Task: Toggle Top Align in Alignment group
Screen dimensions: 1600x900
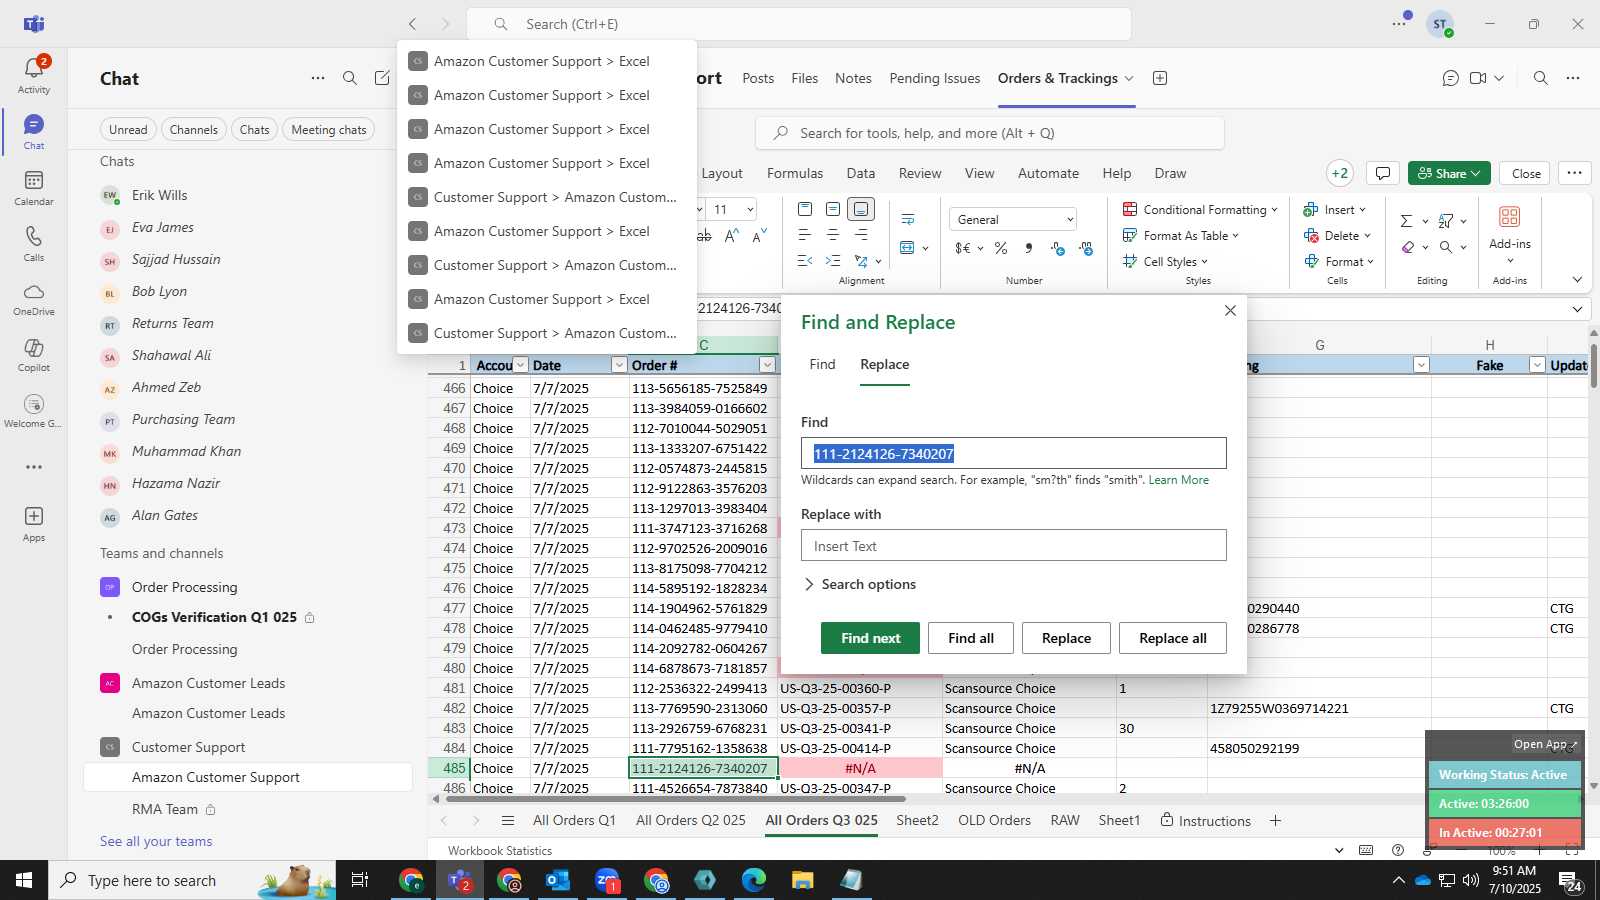Action: tap(805, 209)
